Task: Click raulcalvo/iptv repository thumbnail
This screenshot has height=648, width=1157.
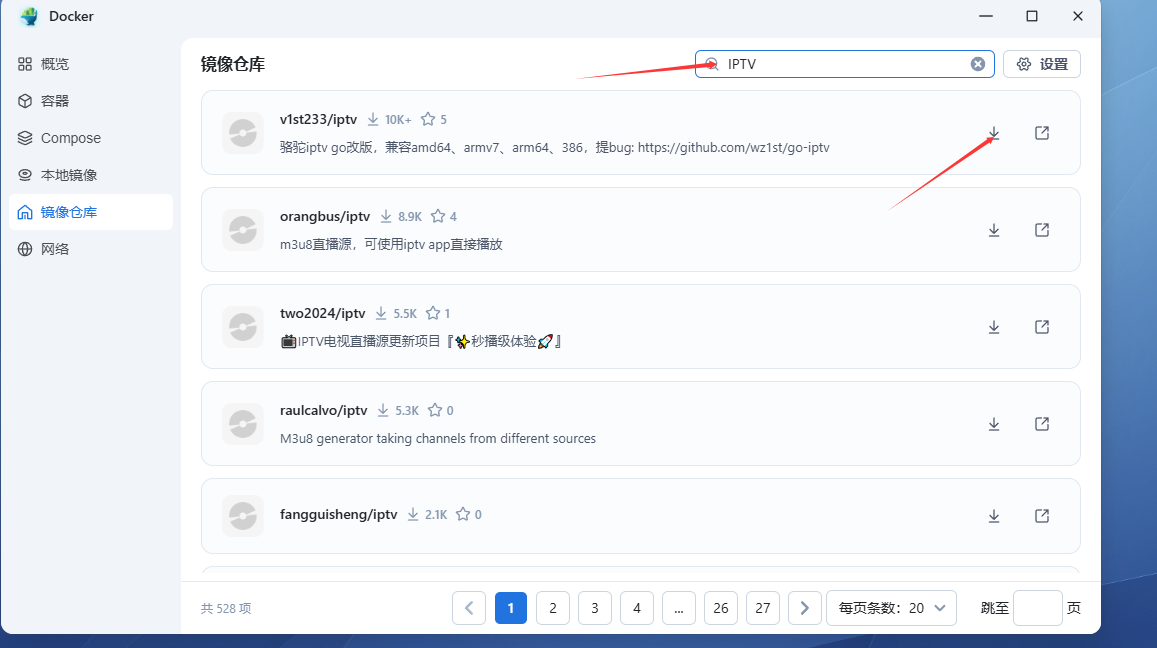Action: (x=243, y=424)
